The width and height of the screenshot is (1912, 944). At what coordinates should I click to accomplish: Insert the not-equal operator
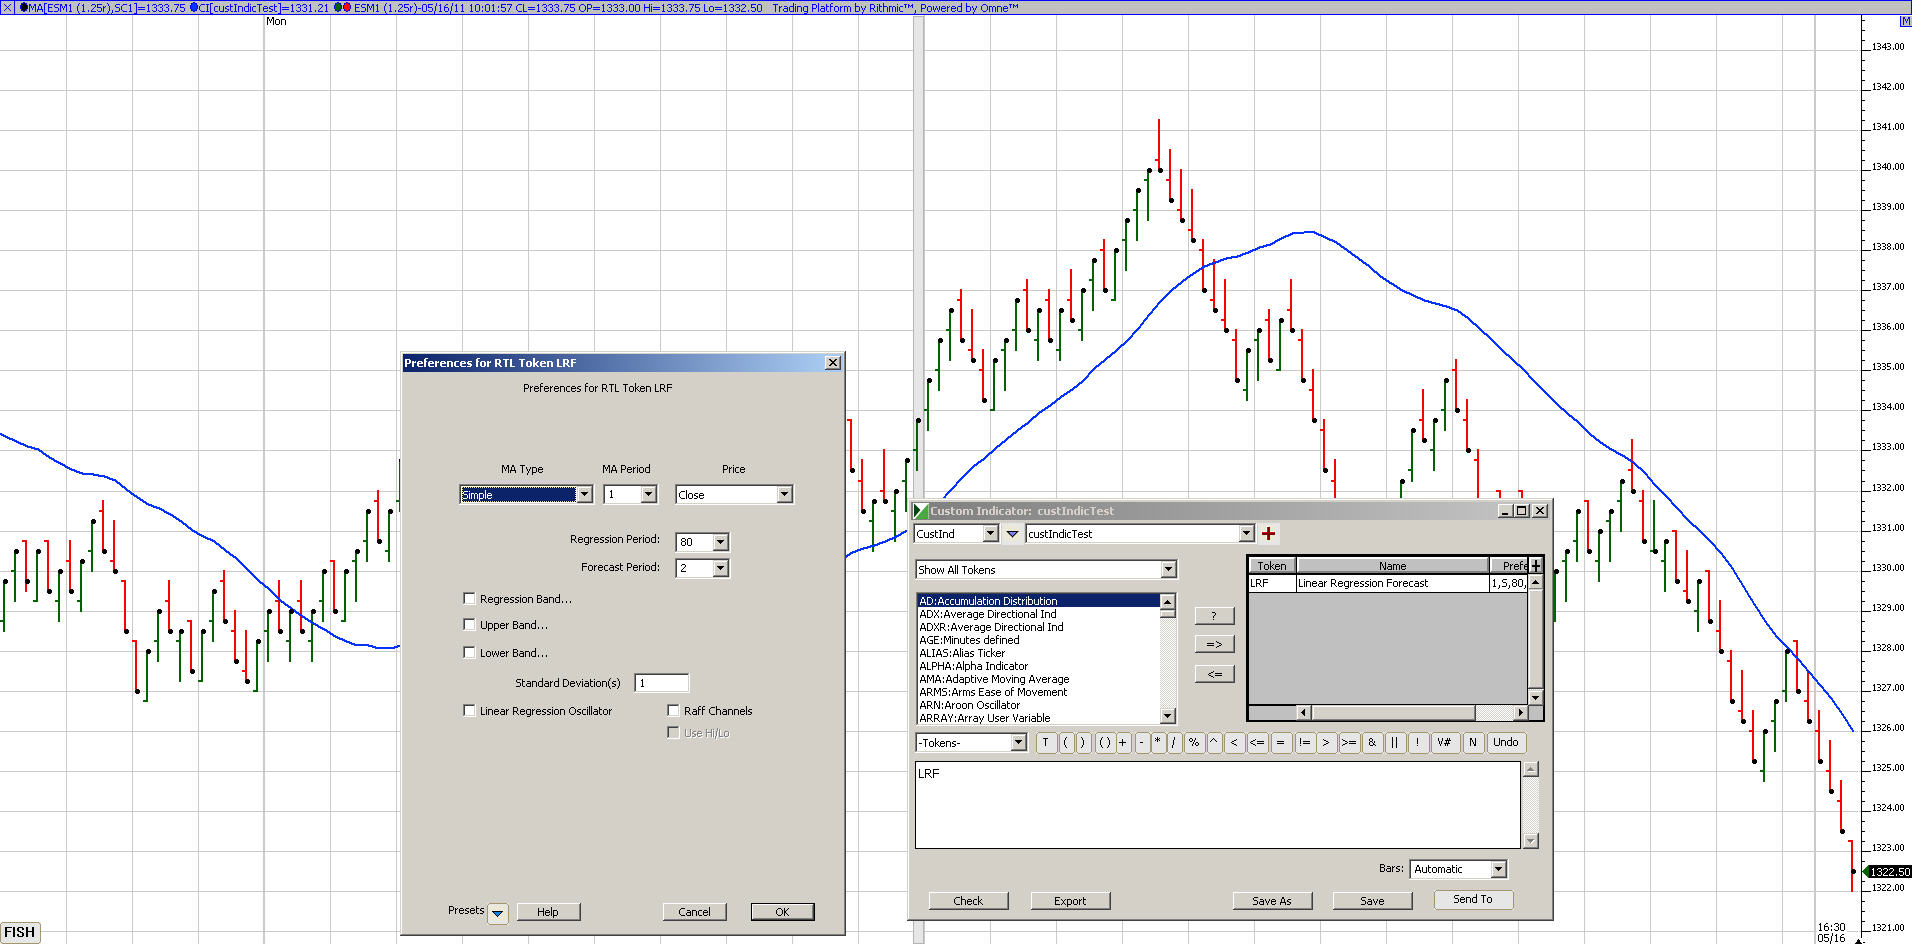pyautogui.click(x=1304, y=742)
